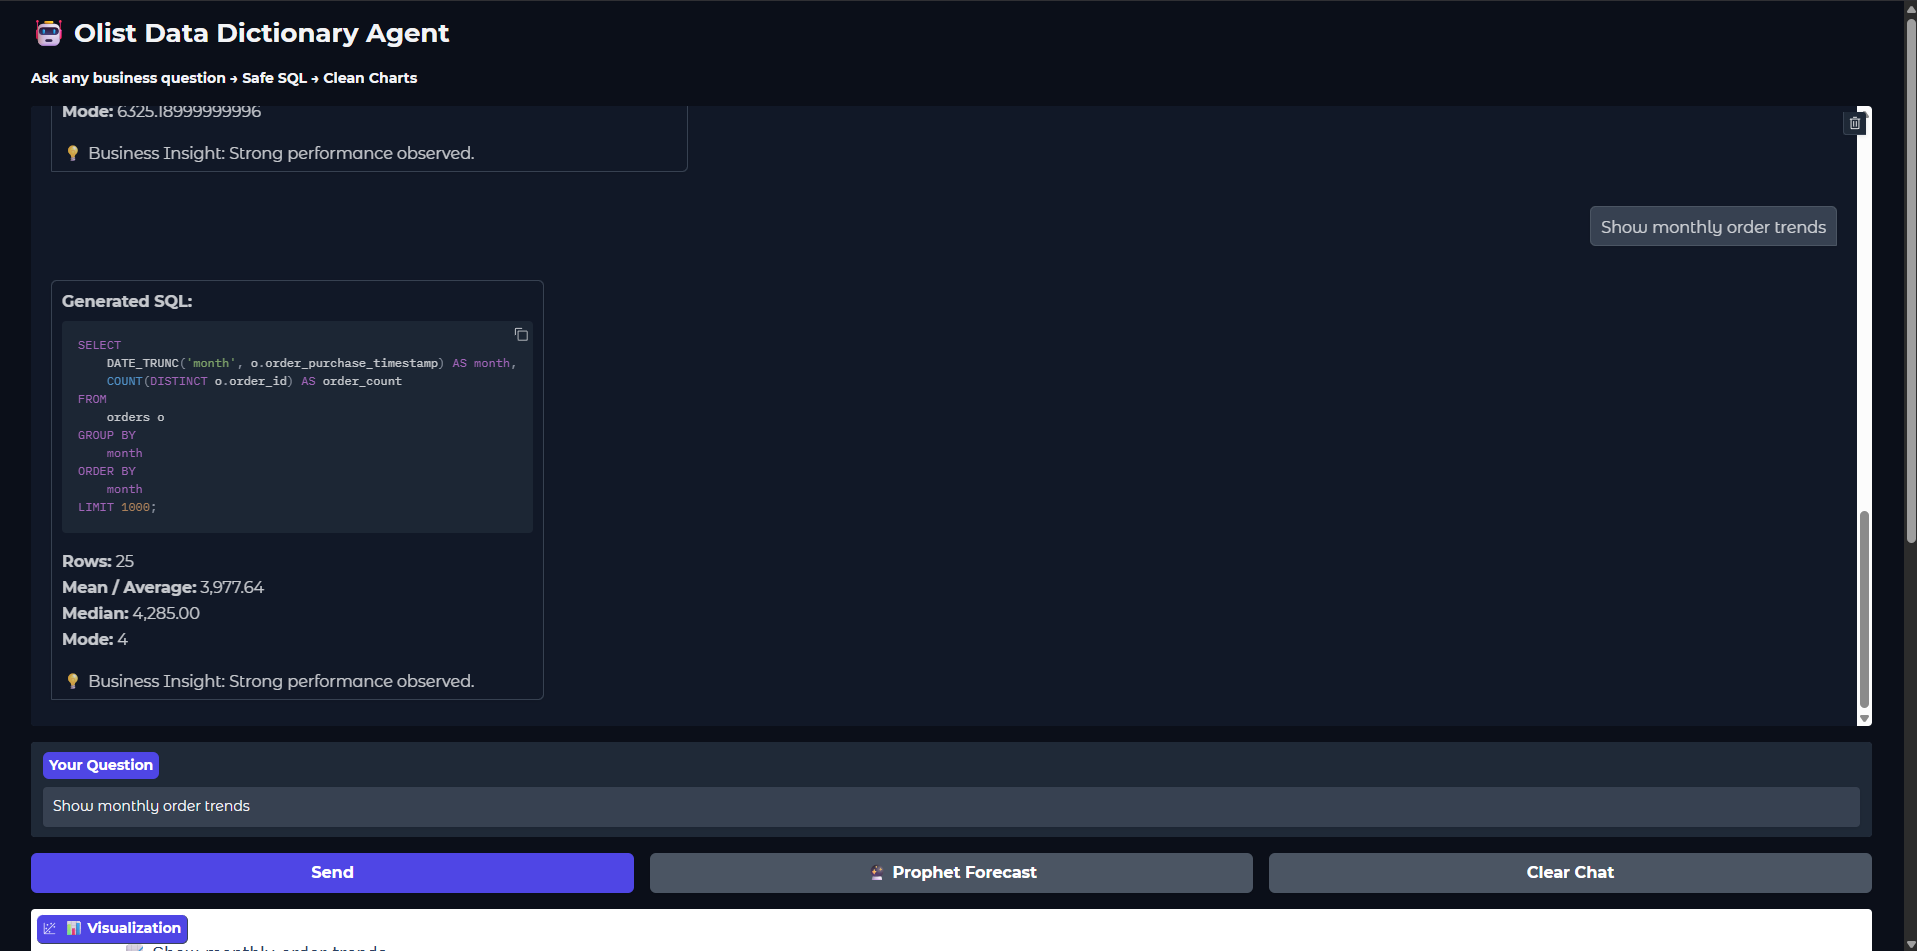Run the Prophet Forecast button
1917x951 pixels.
[x=950, y=872]
